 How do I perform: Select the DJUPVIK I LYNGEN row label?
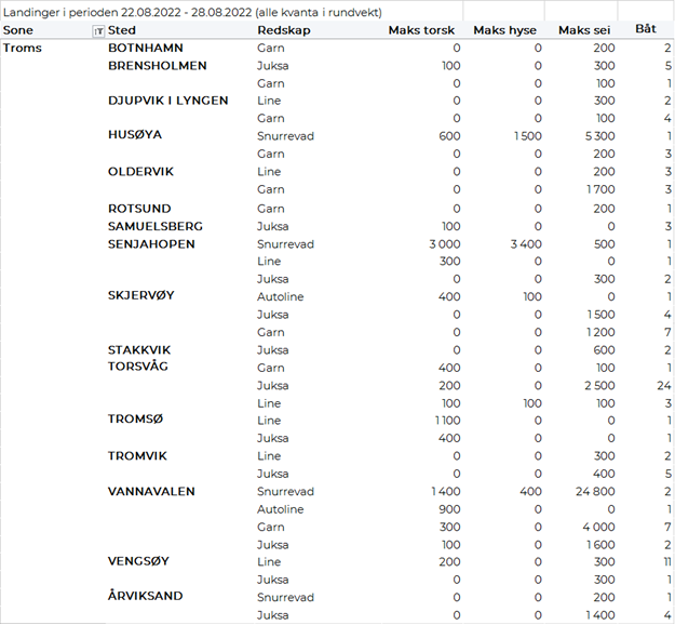pos(168,100)
